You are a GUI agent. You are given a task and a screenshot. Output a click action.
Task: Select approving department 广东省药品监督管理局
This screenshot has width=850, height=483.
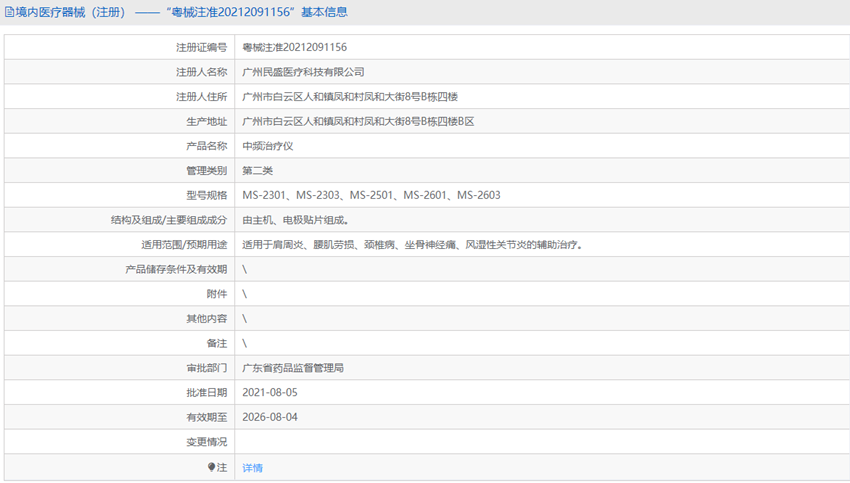pyautogui.click(x=293, y=368)
